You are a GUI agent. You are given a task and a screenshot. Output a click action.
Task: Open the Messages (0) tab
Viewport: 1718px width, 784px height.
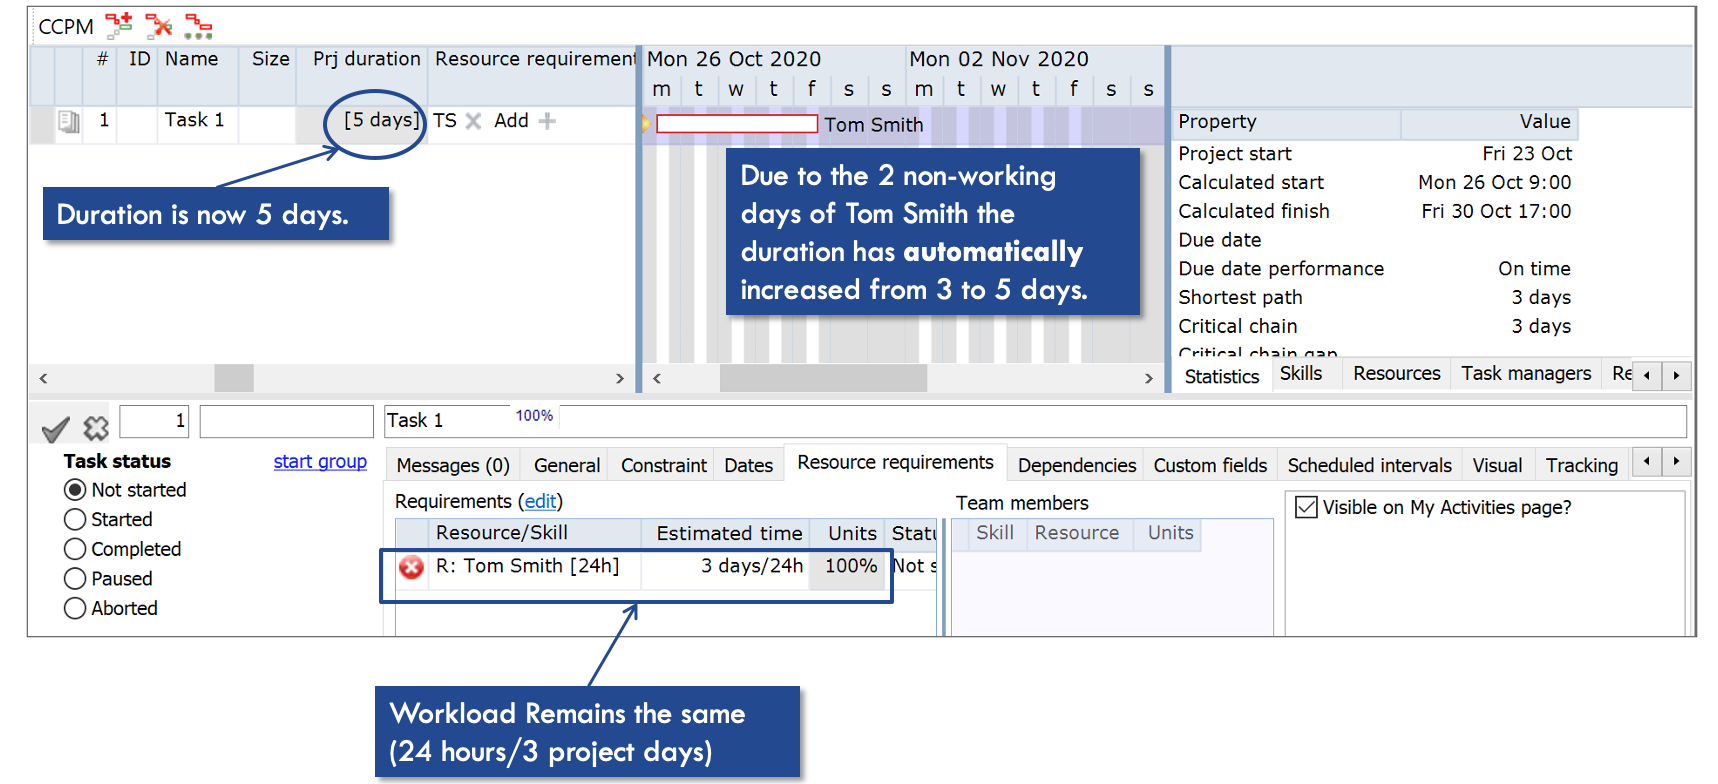(x=453, y=465)
